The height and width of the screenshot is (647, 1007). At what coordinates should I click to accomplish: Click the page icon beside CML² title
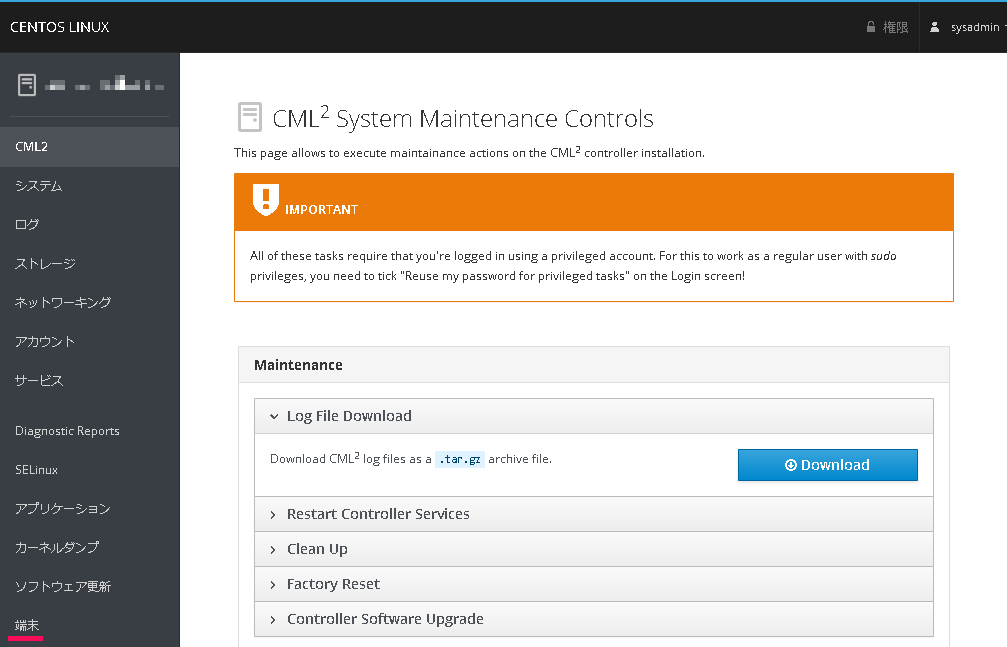250,118
